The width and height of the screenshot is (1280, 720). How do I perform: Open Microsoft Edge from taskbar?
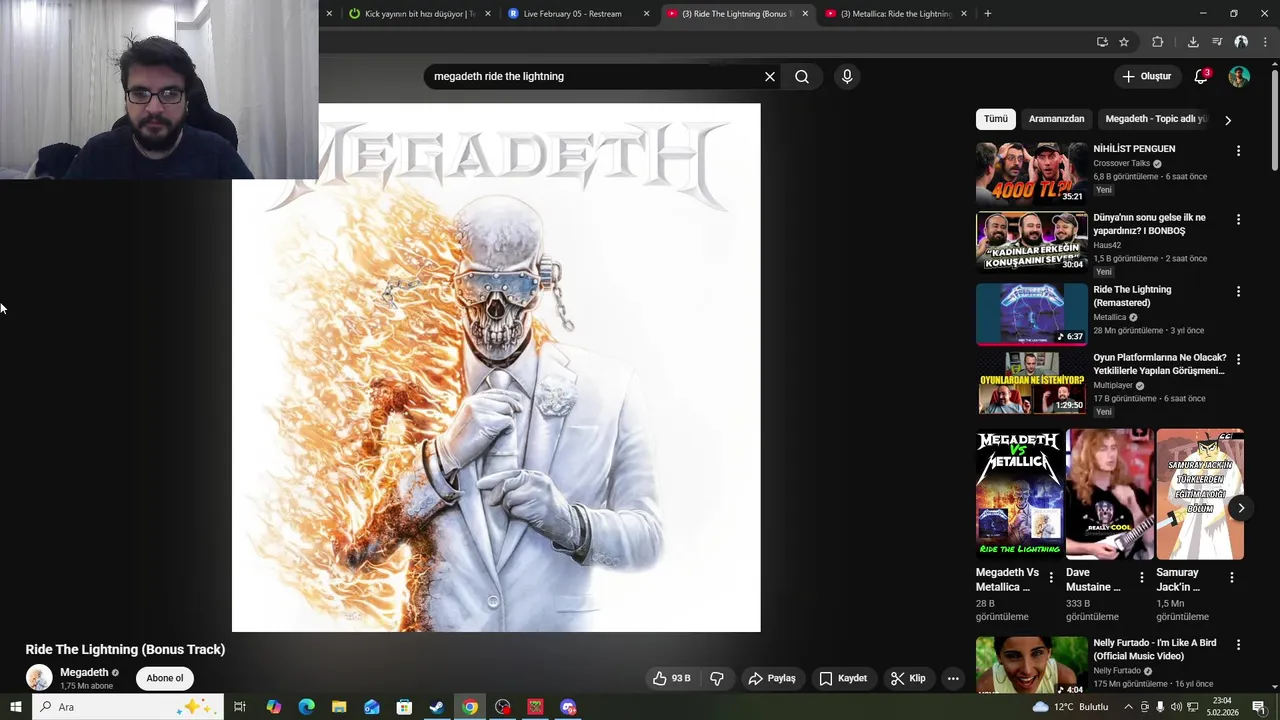coord(307,707)
